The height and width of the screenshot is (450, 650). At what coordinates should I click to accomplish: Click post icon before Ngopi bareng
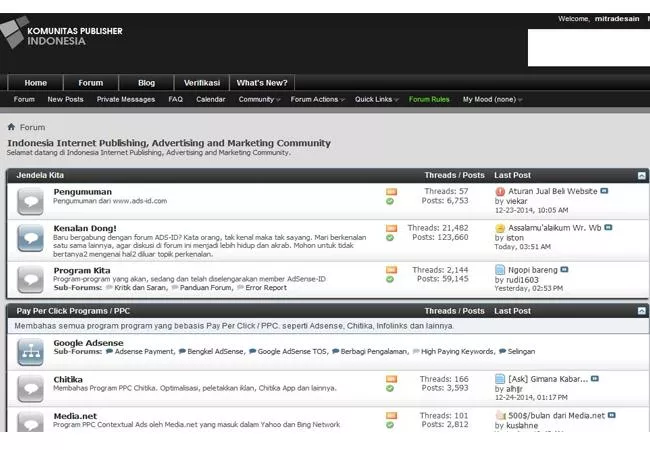pos(500,270)
